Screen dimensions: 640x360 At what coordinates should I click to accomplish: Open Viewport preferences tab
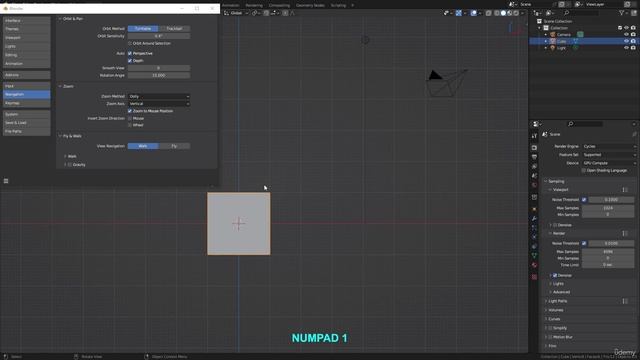27,38
